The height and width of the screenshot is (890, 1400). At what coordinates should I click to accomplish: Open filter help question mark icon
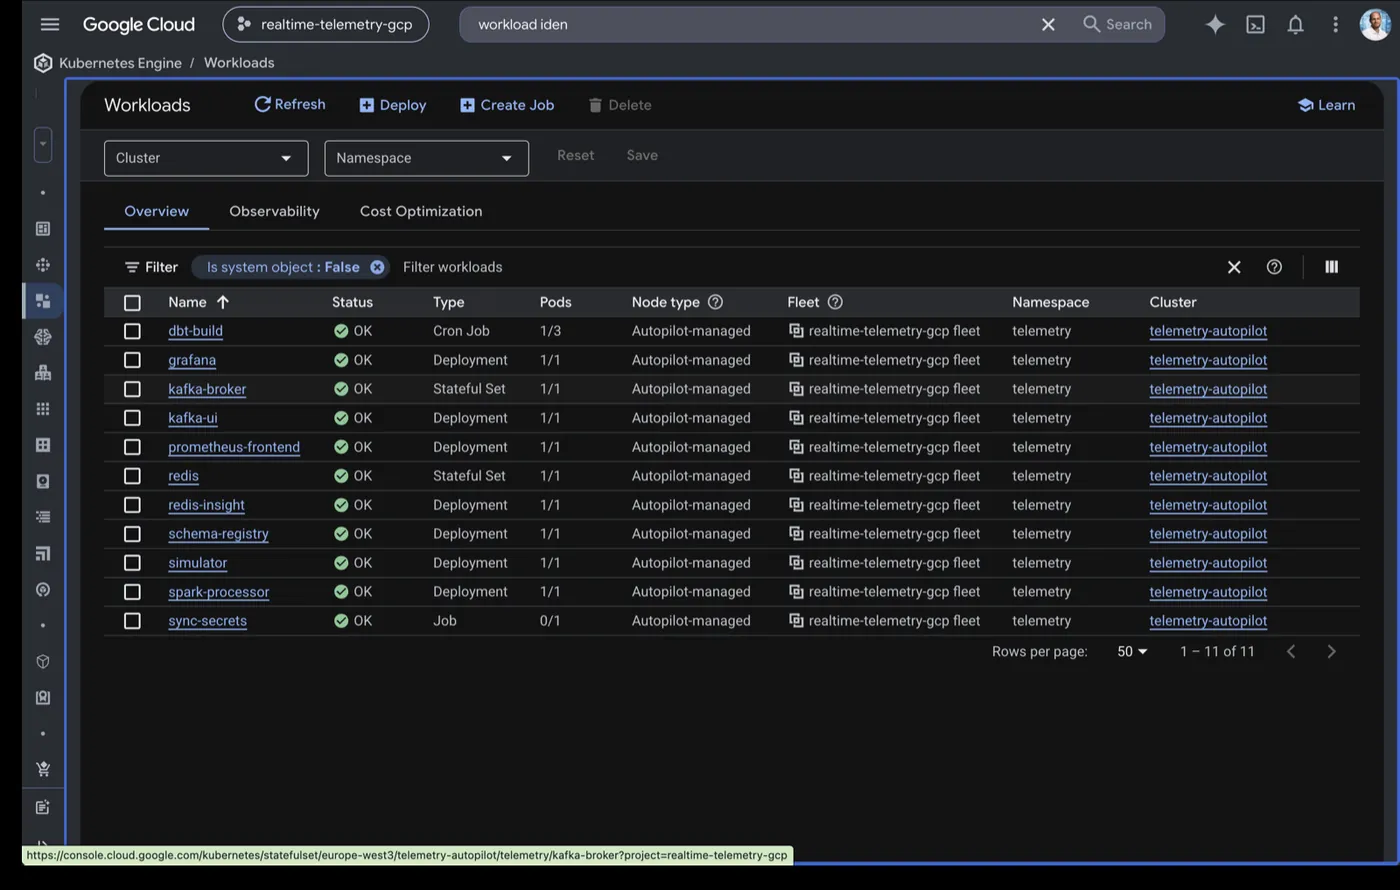(x=1274, y=267)
